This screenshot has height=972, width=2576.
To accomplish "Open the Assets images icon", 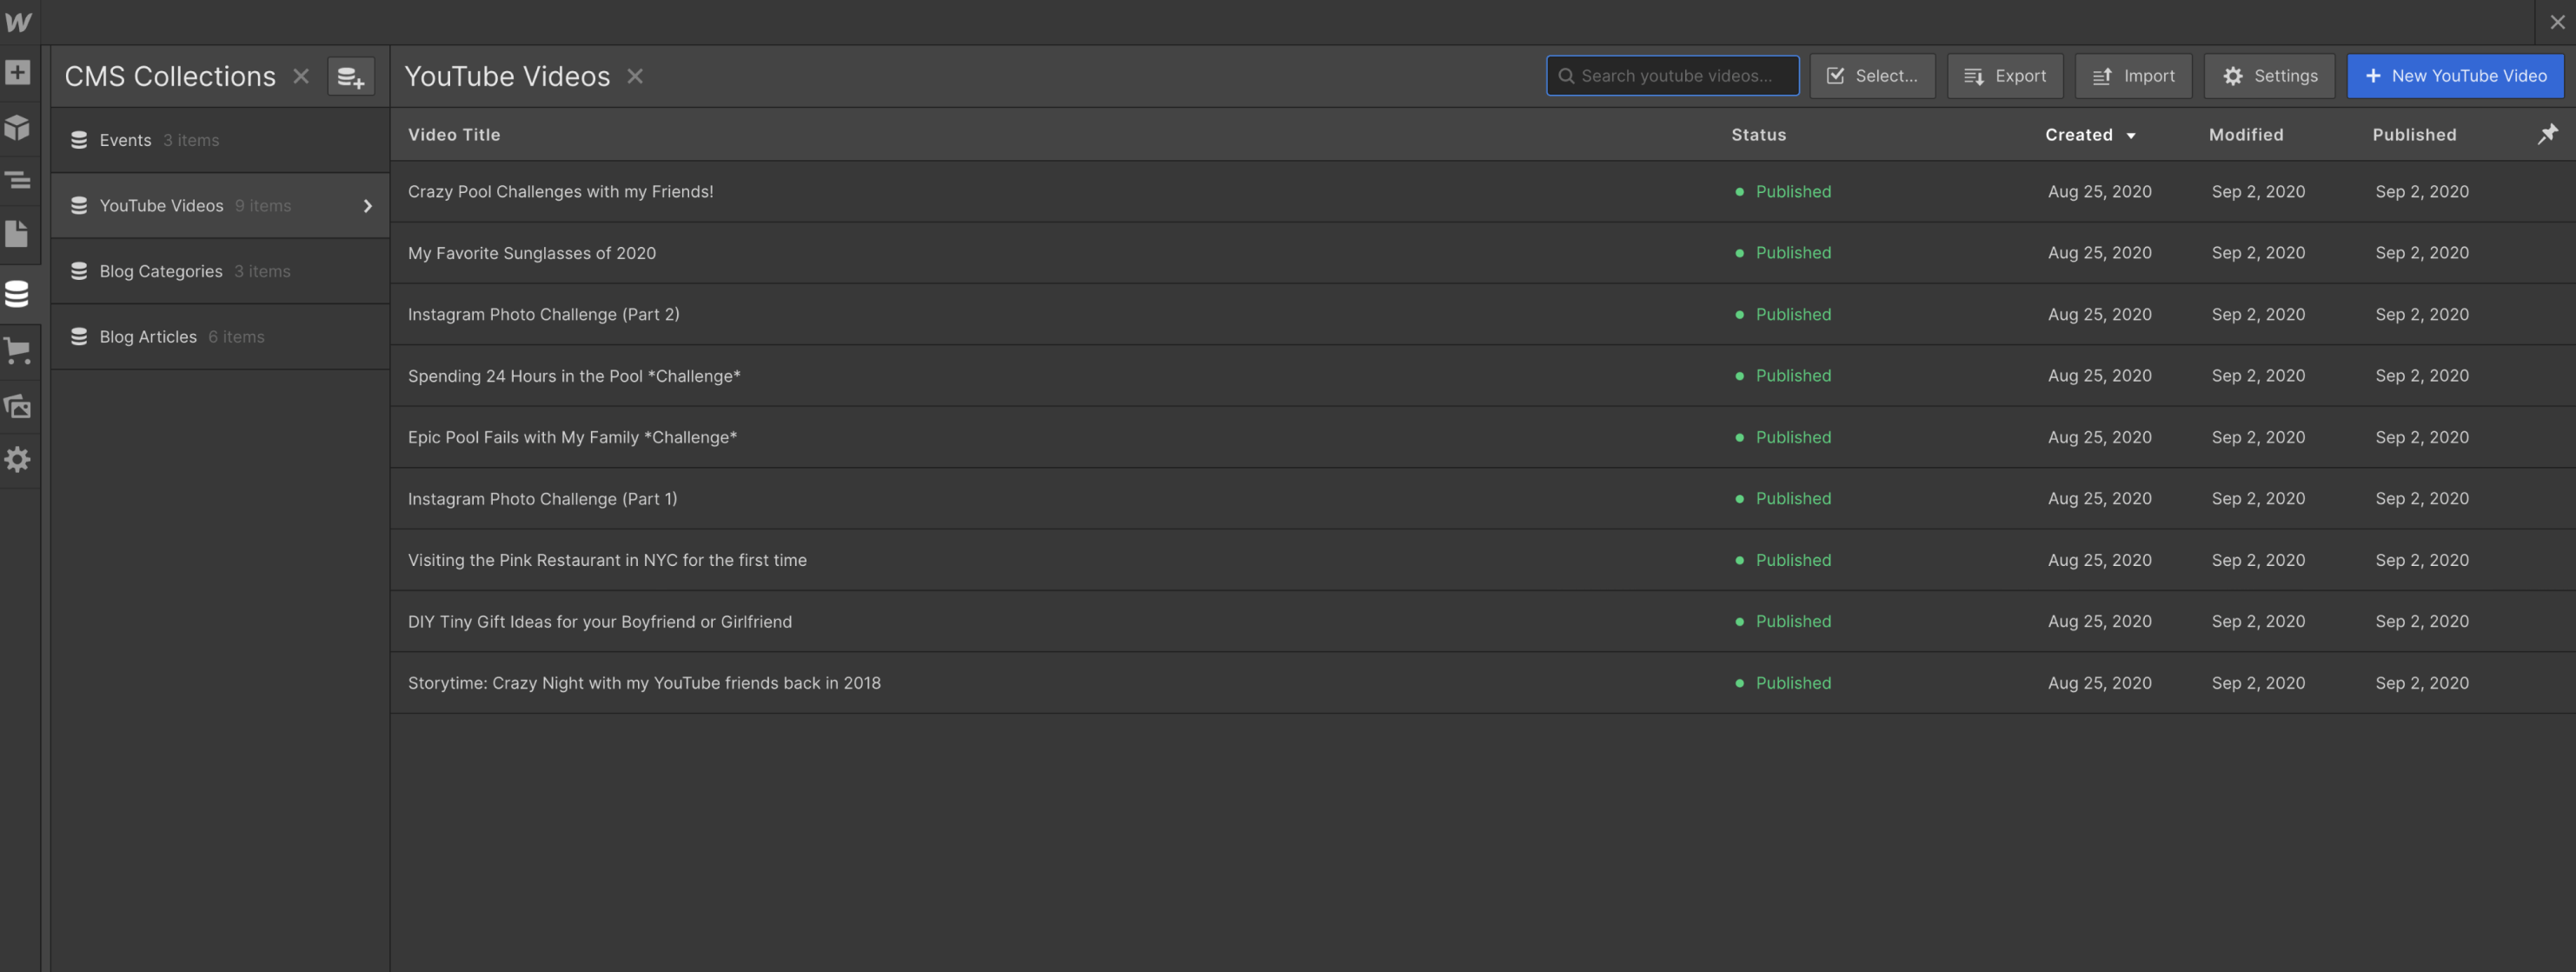I will 18,406.
